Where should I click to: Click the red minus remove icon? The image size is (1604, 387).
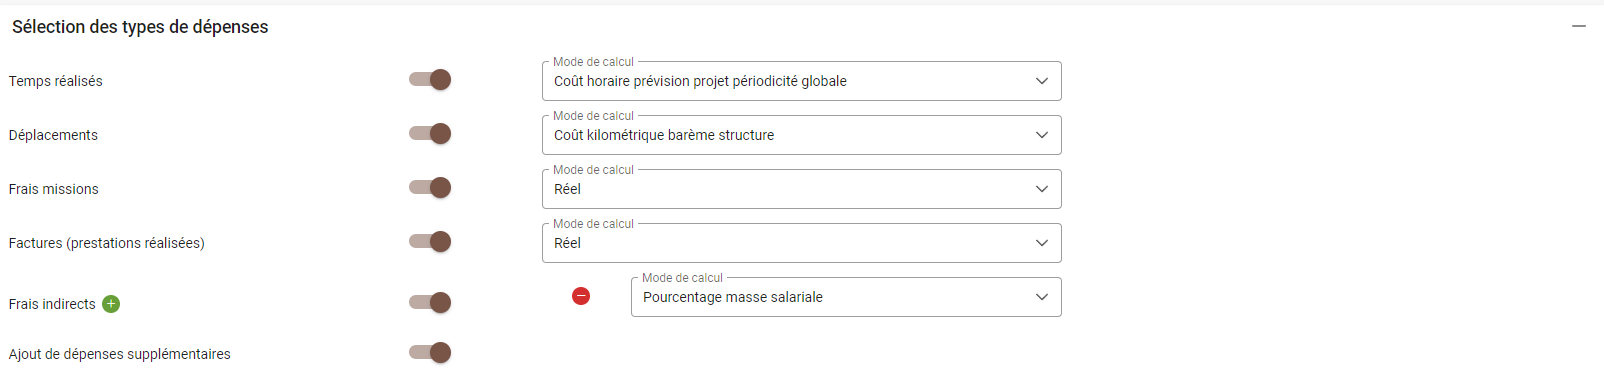tap(581, 296)
